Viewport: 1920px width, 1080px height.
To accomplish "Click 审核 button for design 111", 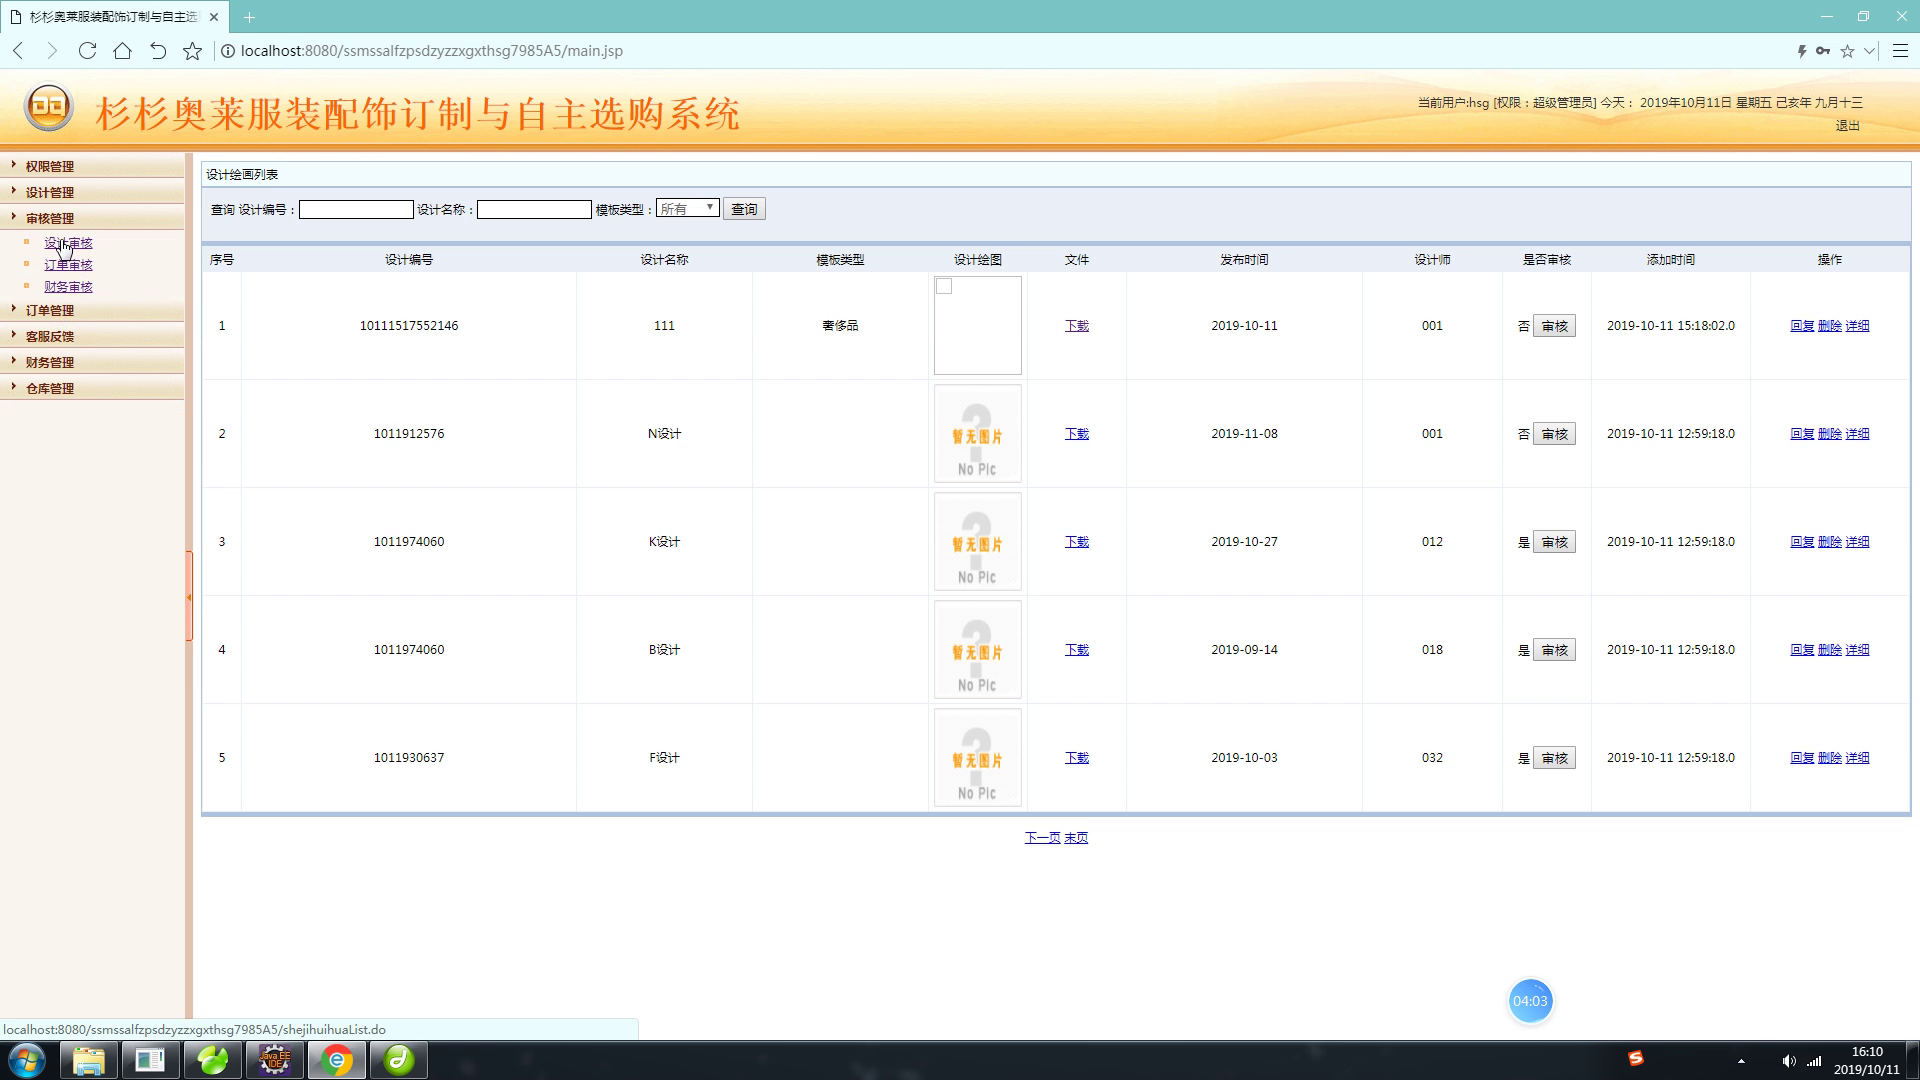I will (1554, 326).
